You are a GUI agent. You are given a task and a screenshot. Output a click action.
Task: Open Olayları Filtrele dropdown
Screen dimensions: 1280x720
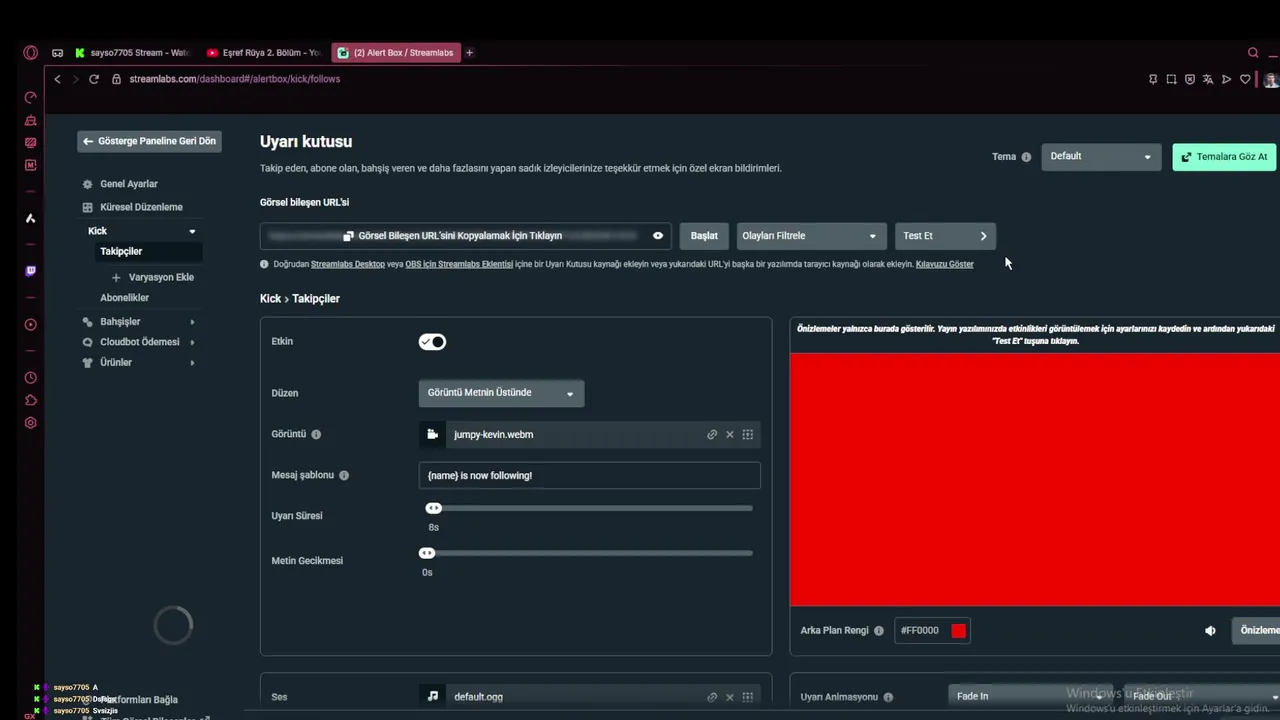coord(811,236)
